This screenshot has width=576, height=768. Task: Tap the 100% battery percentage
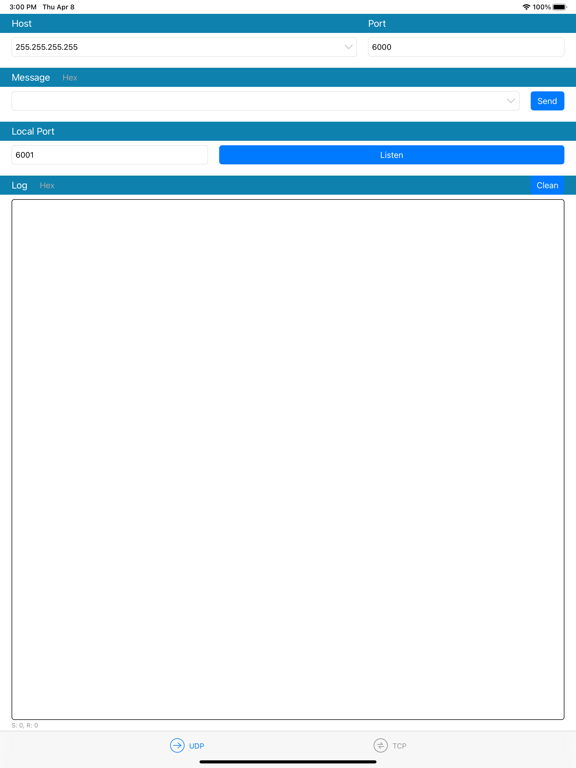click(x=542, y=7)
